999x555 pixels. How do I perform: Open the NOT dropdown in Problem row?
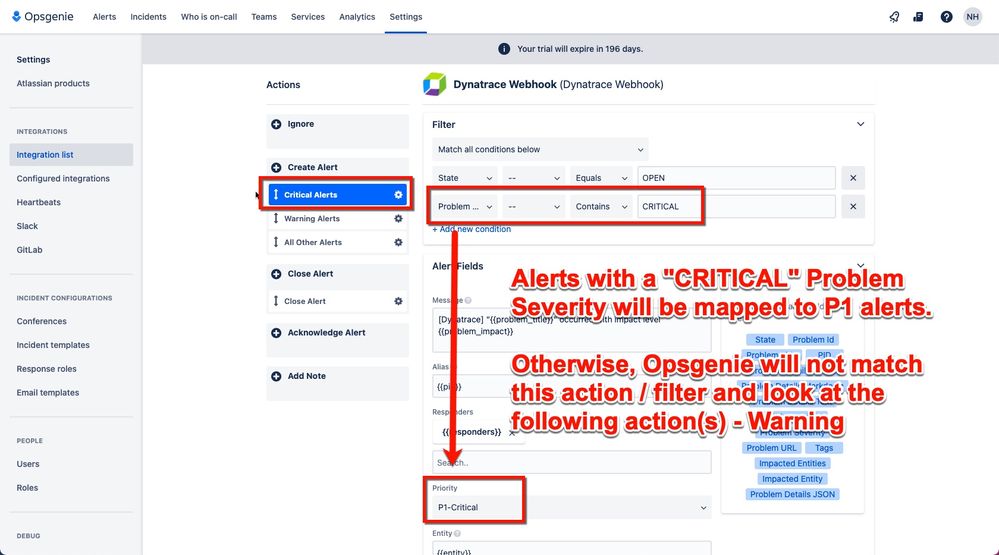coord(534,206)
